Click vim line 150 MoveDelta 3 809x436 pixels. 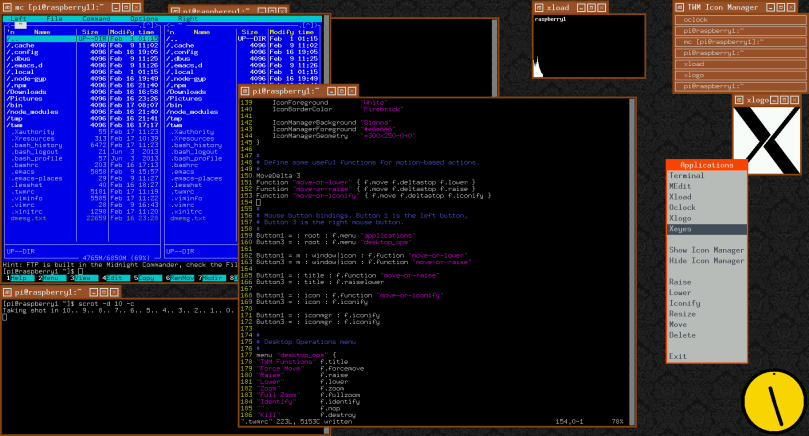pos(278,175)
